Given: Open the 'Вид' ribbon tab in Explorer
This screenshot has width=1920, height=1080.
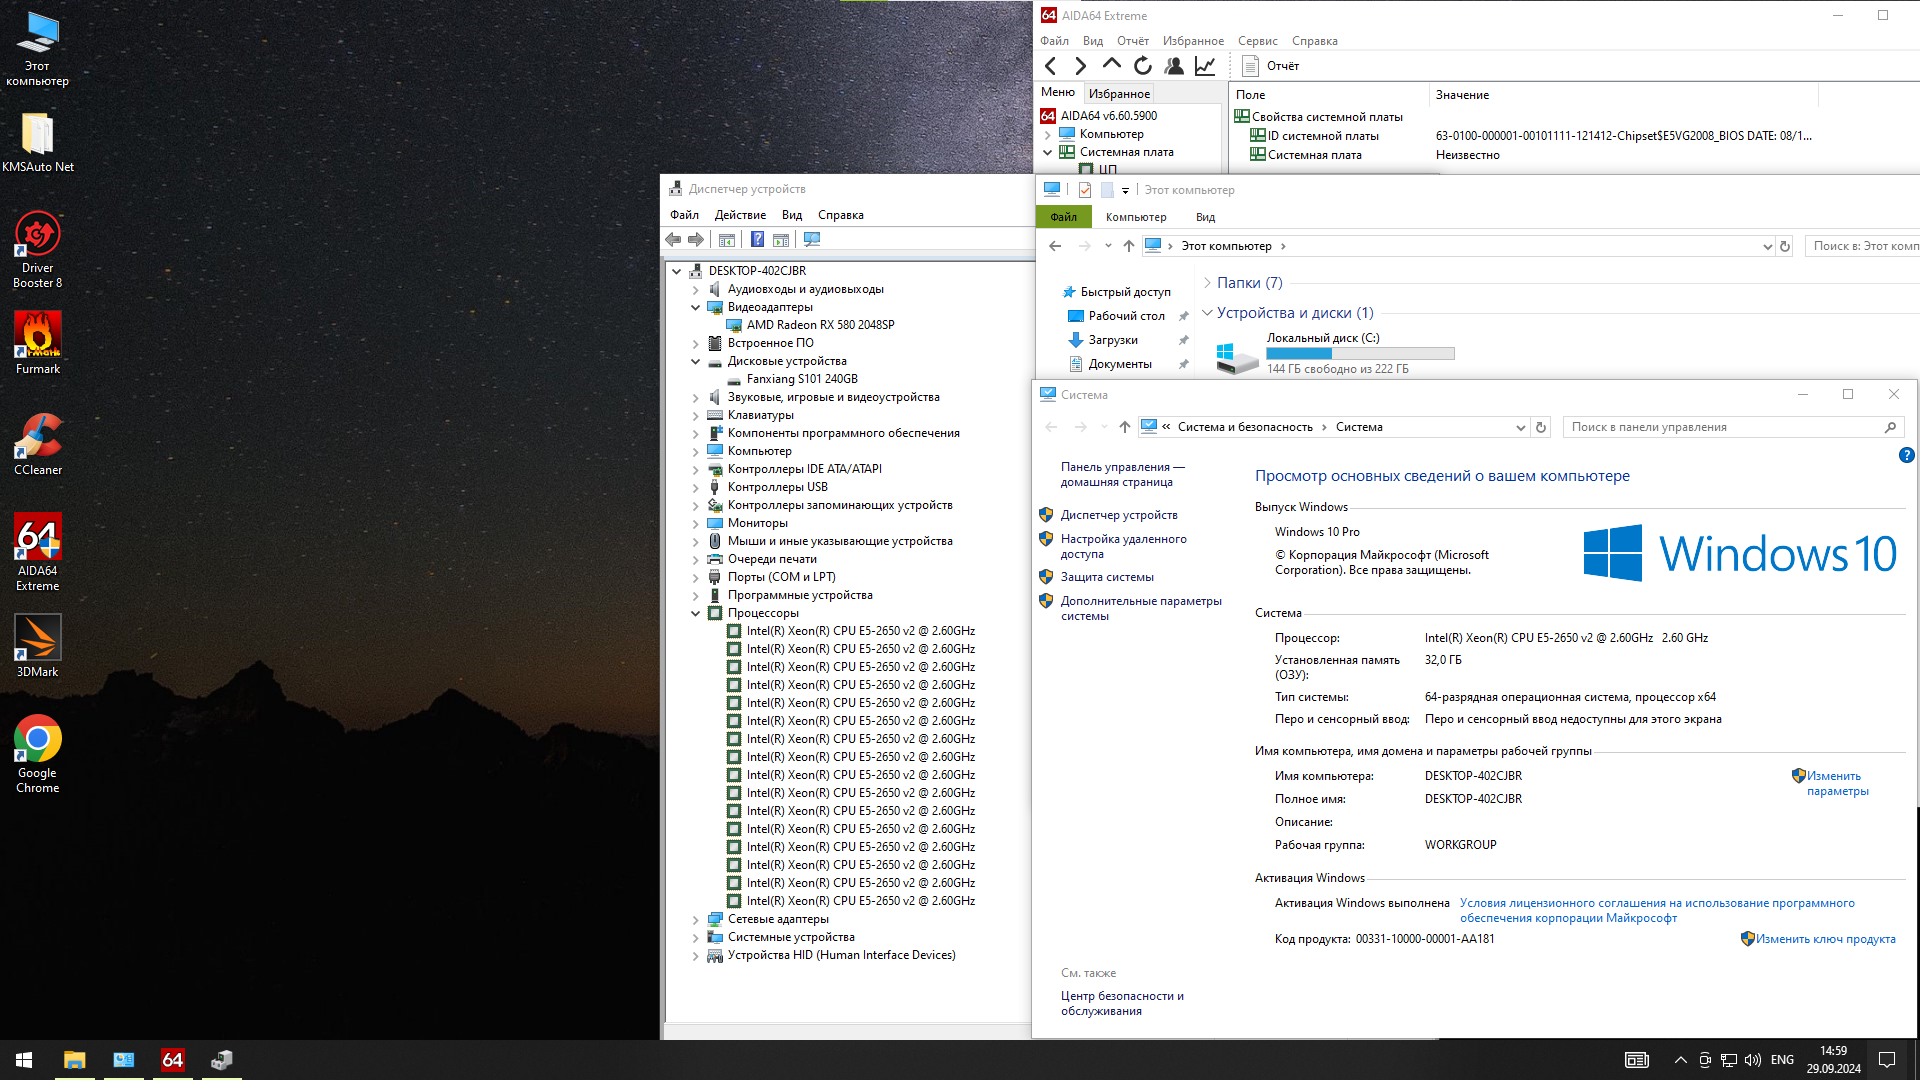Looking at the screenshot, I should pos(1205,217).
